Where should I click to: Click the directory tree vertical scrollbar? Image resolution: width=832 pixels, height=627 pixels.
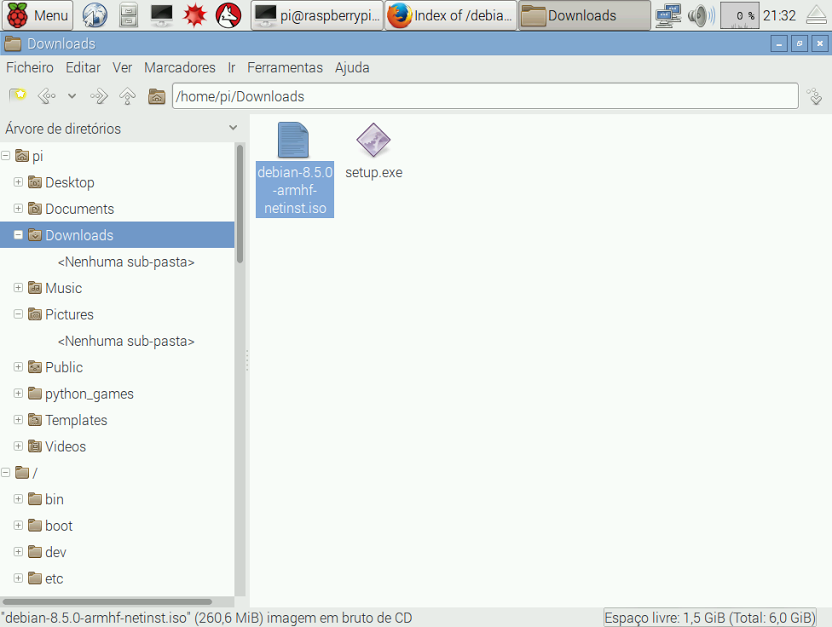(x=240, y=204)
